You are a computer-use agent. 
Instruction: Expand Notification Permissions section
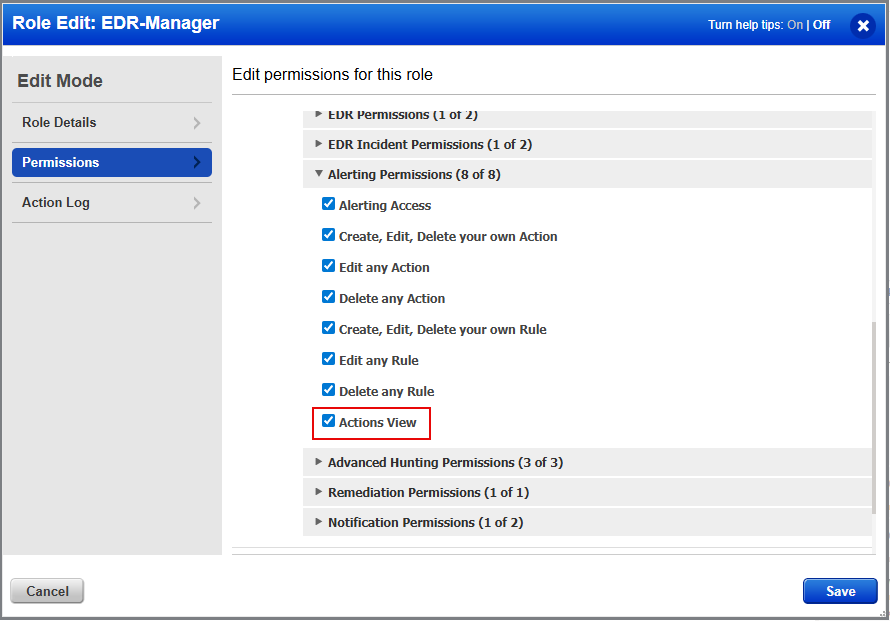319,522
